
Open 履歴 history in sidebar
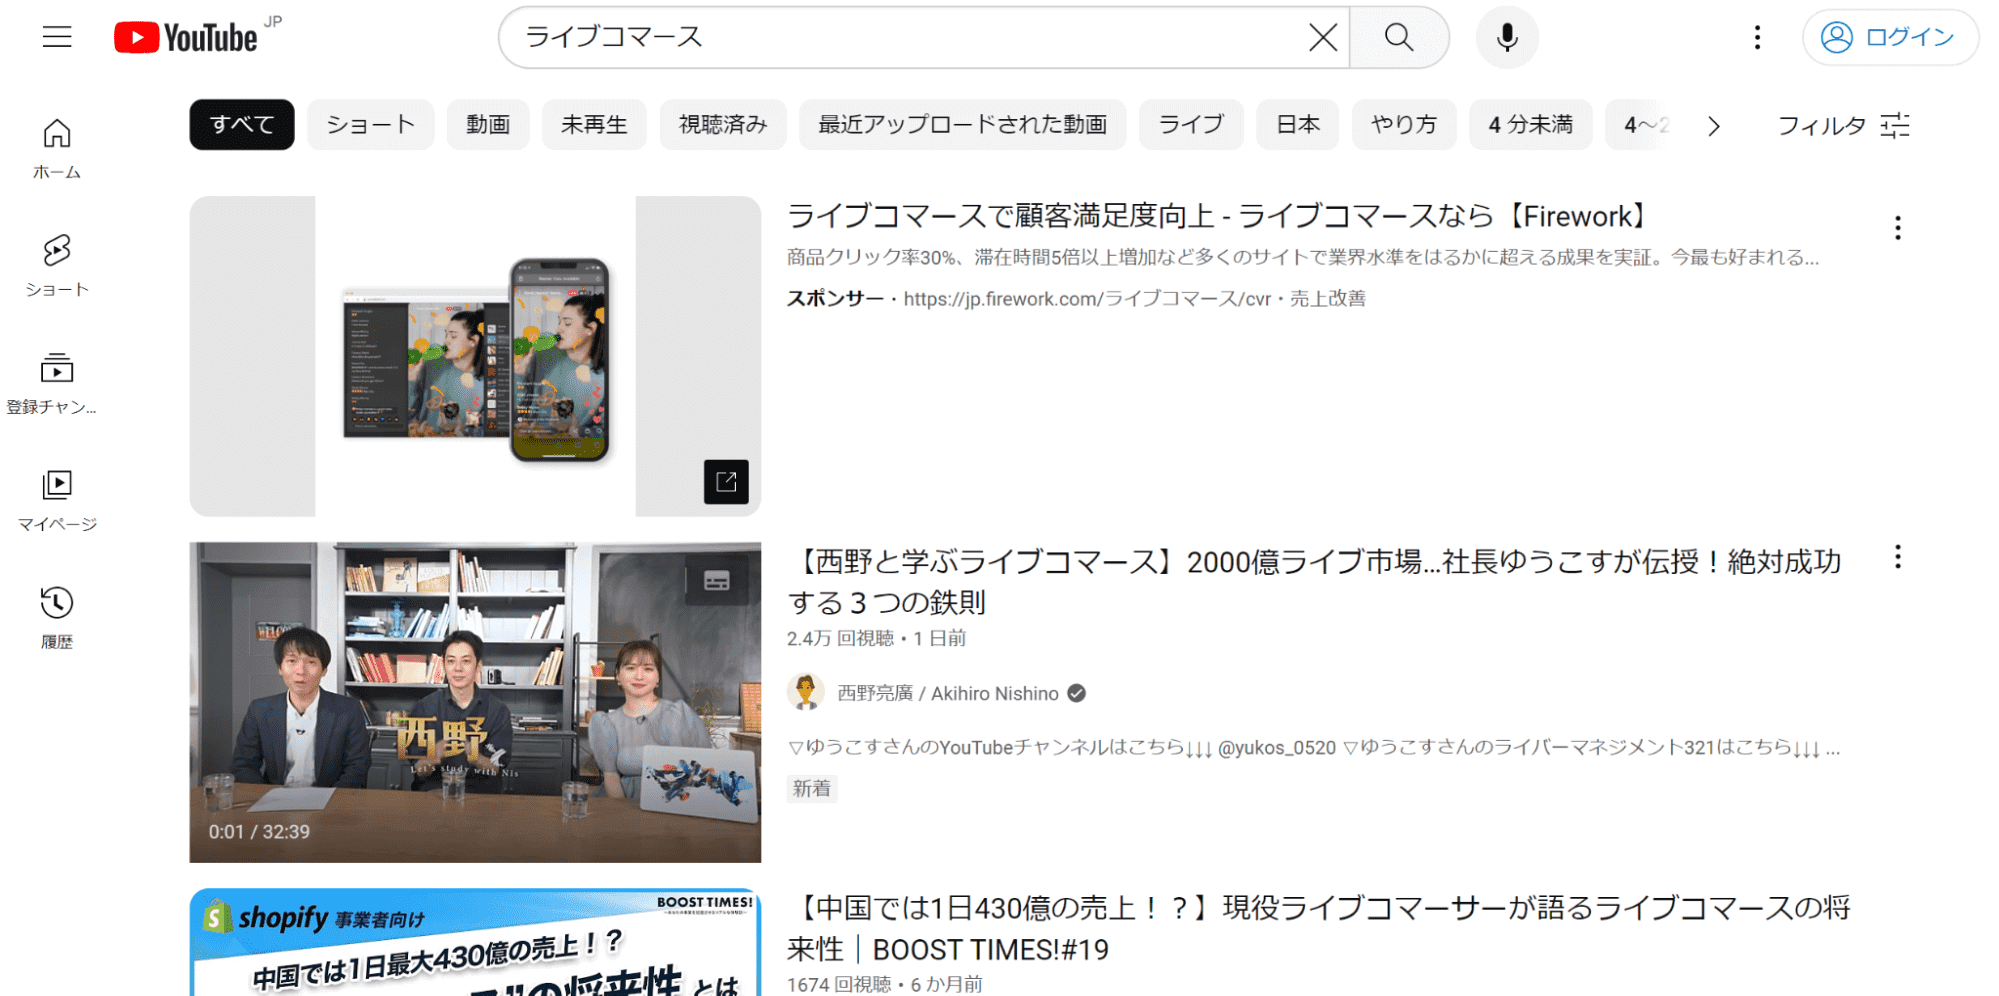pyautogui.click(x=57, y=619)
